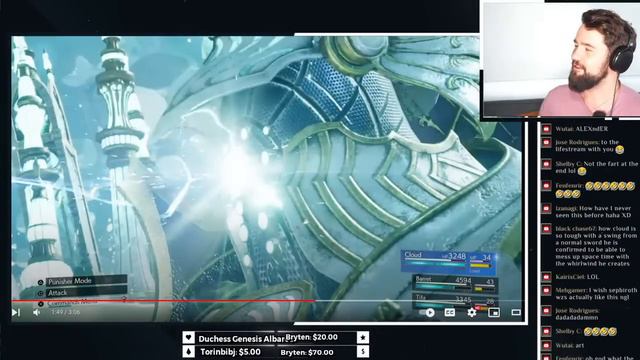Enable theater mode view
640x360 pixels.
point(516,312)
